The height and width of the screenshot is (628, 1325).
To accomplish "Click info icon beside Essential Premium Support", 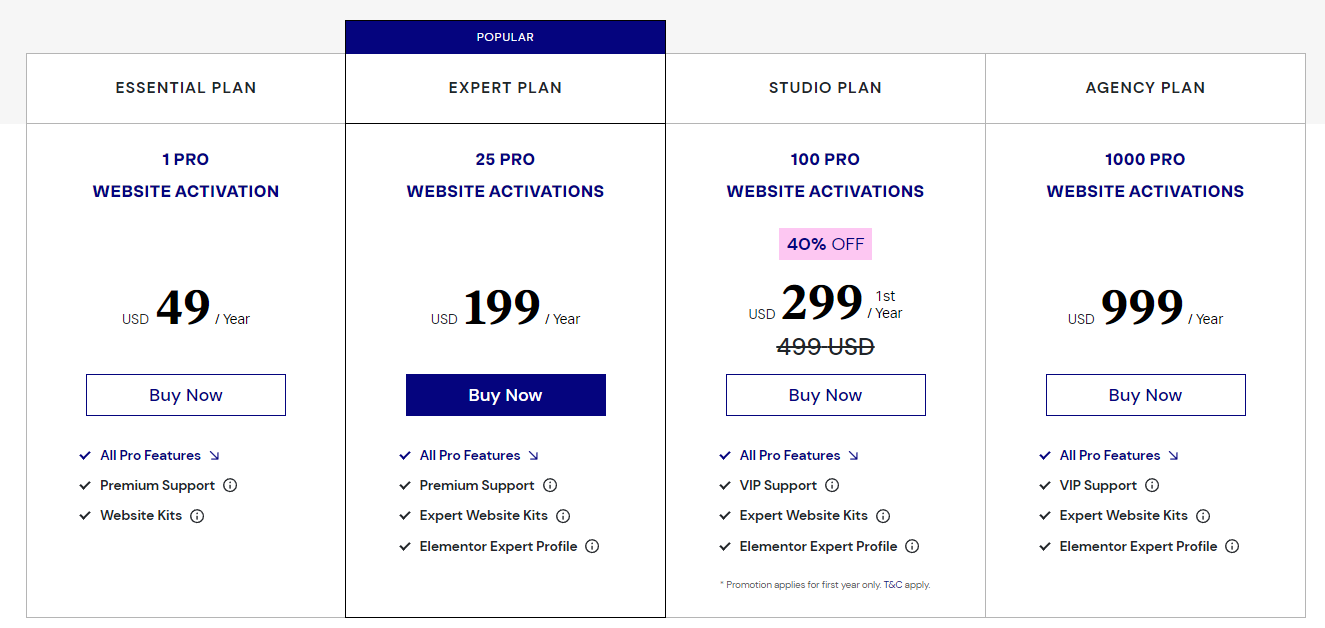I will 230,485.
